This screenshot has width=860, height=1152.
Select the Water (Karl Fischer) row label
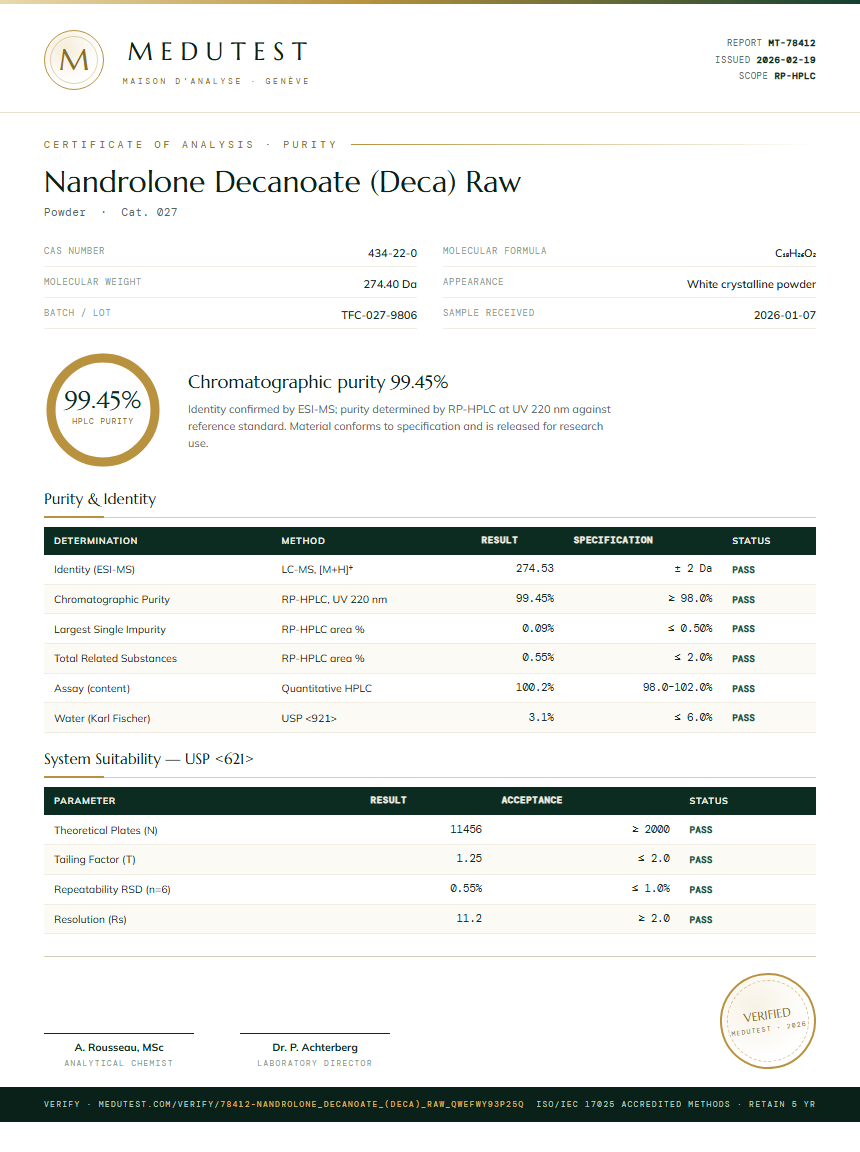pyautogui.click(x=102, y=719)
